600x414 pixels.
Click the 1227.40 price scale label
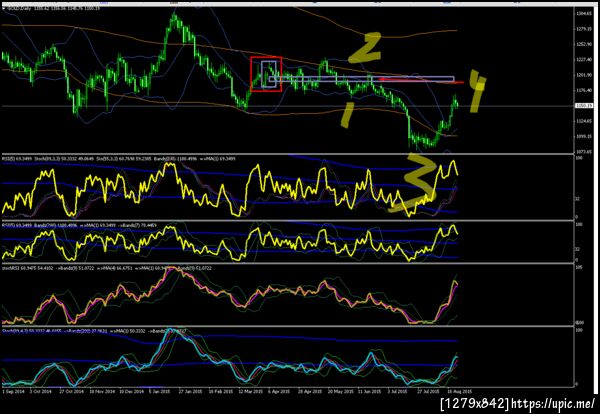click(583, 60)
